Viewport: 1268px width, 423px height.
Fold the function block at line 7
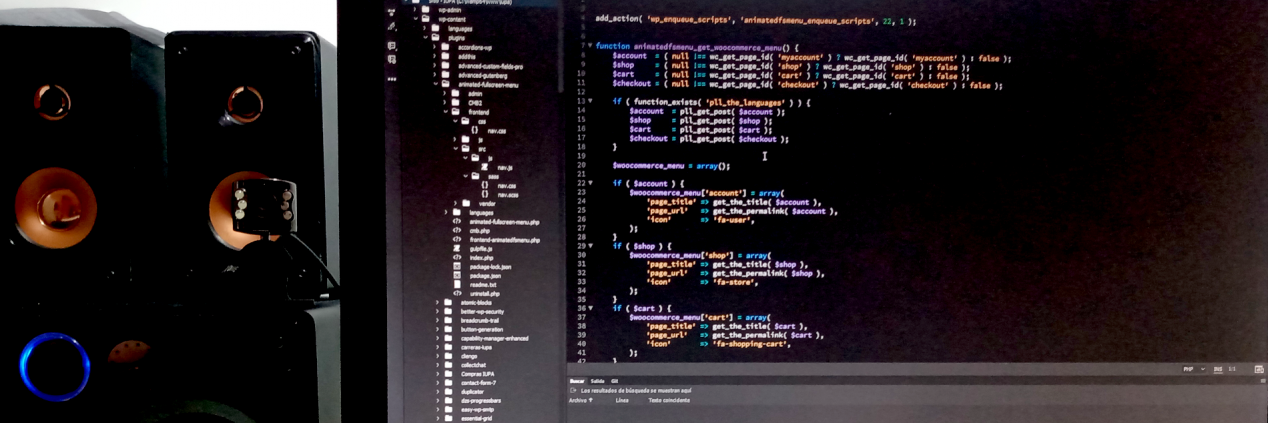[589, 46]
